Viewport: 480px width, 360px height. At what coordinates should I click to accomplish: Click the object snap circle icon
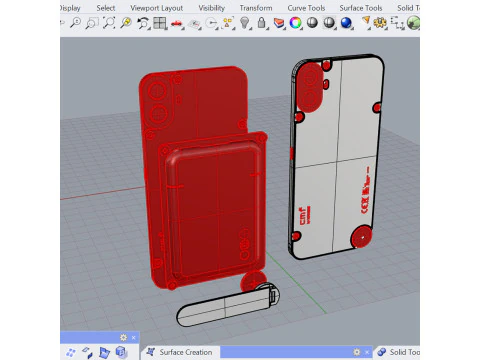tap(211, 23)
